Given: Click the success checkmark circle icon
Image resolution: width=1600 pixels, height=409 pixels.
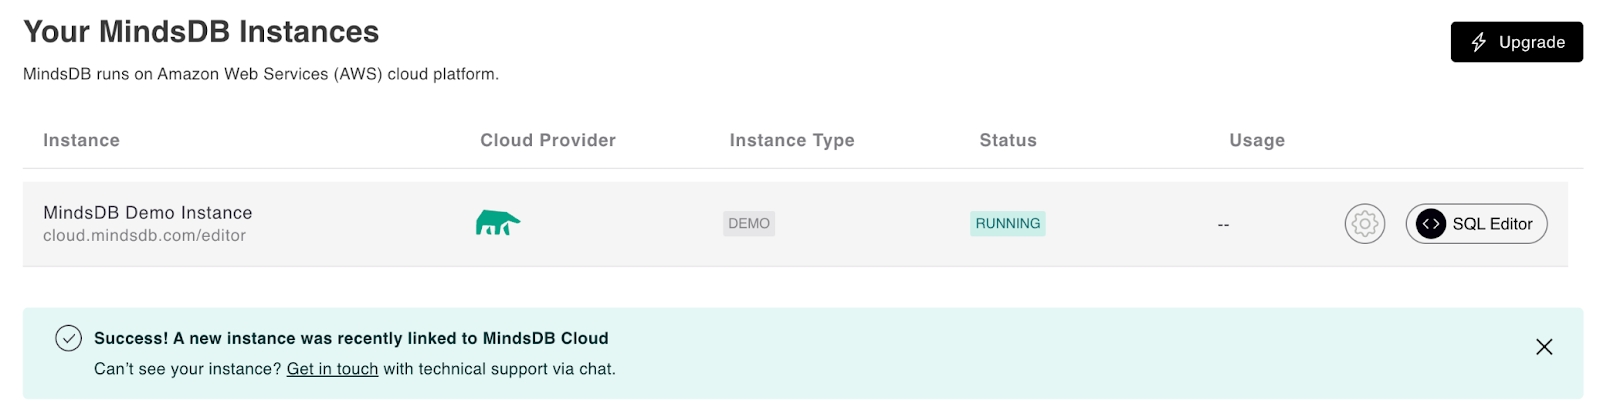Looking at the screenshot, I should (x=68, y=339).
